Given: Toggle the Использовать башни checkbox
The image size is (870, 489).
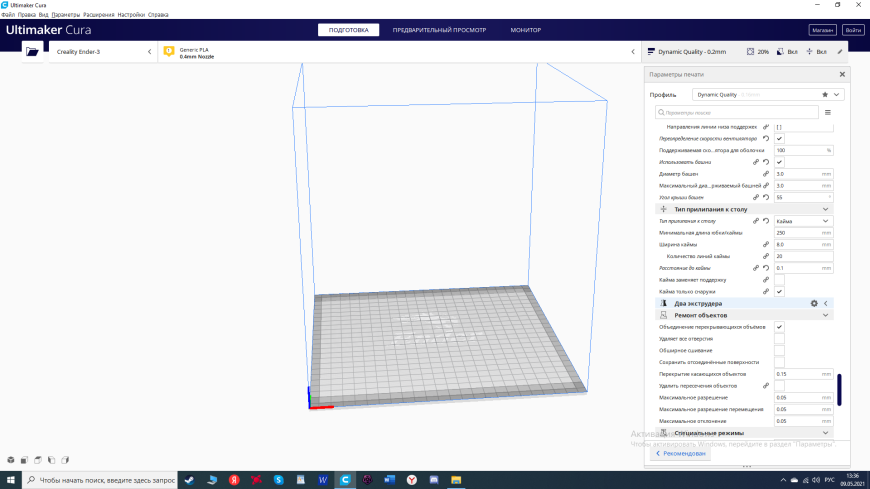Looking at the screenshot, I should pyautogui.click(x=780, y=162).
